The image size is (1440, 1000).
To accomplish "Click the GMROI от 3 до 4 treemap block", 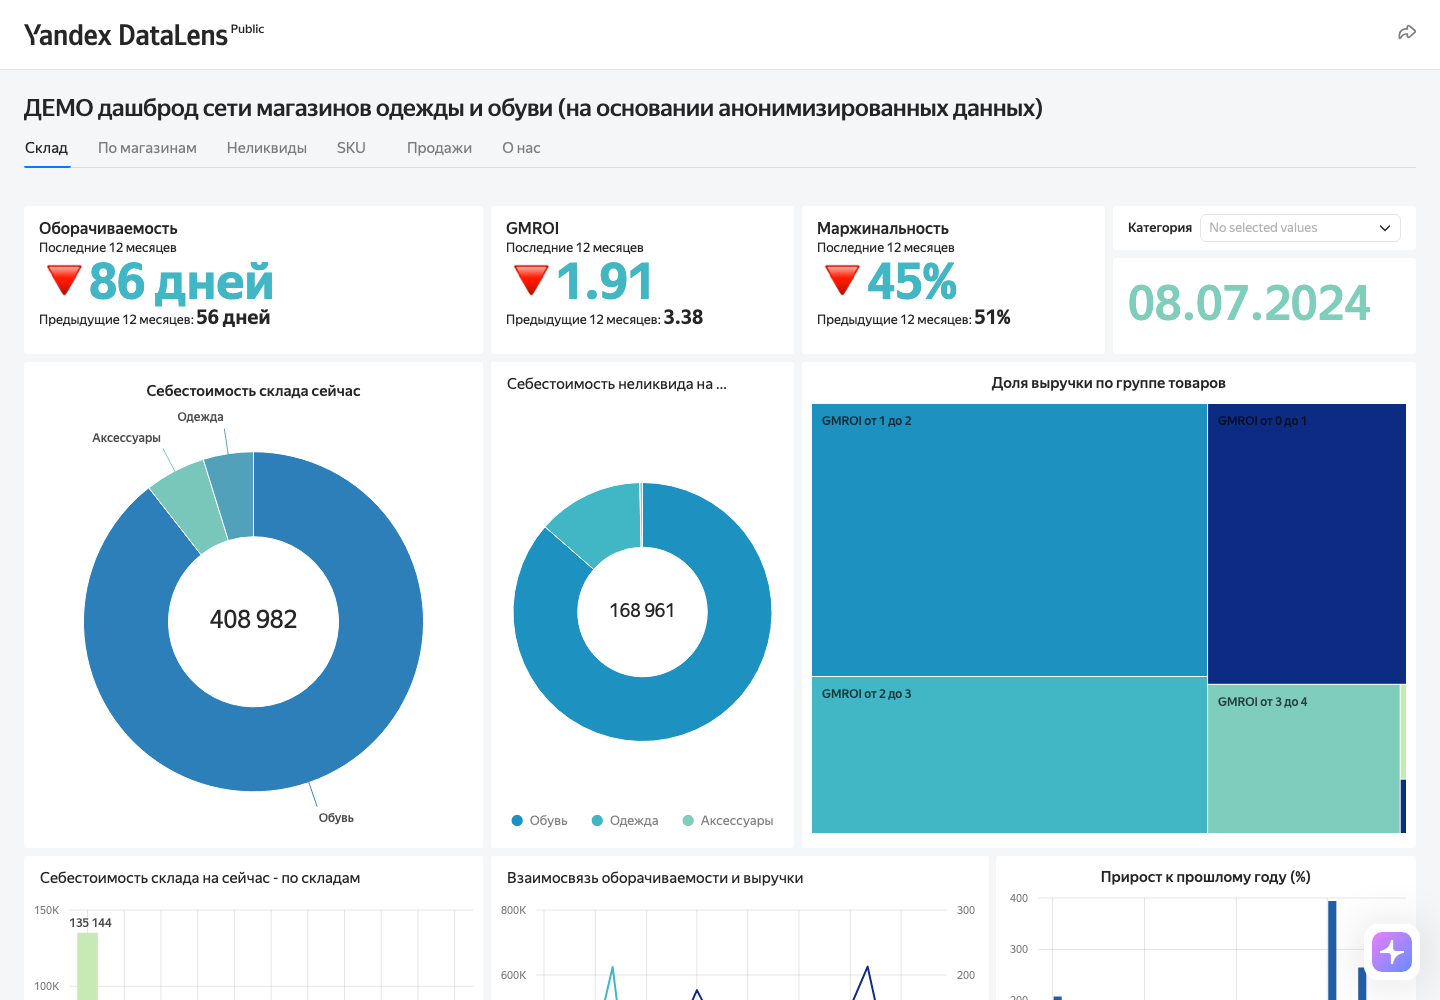I will 1303,759.
